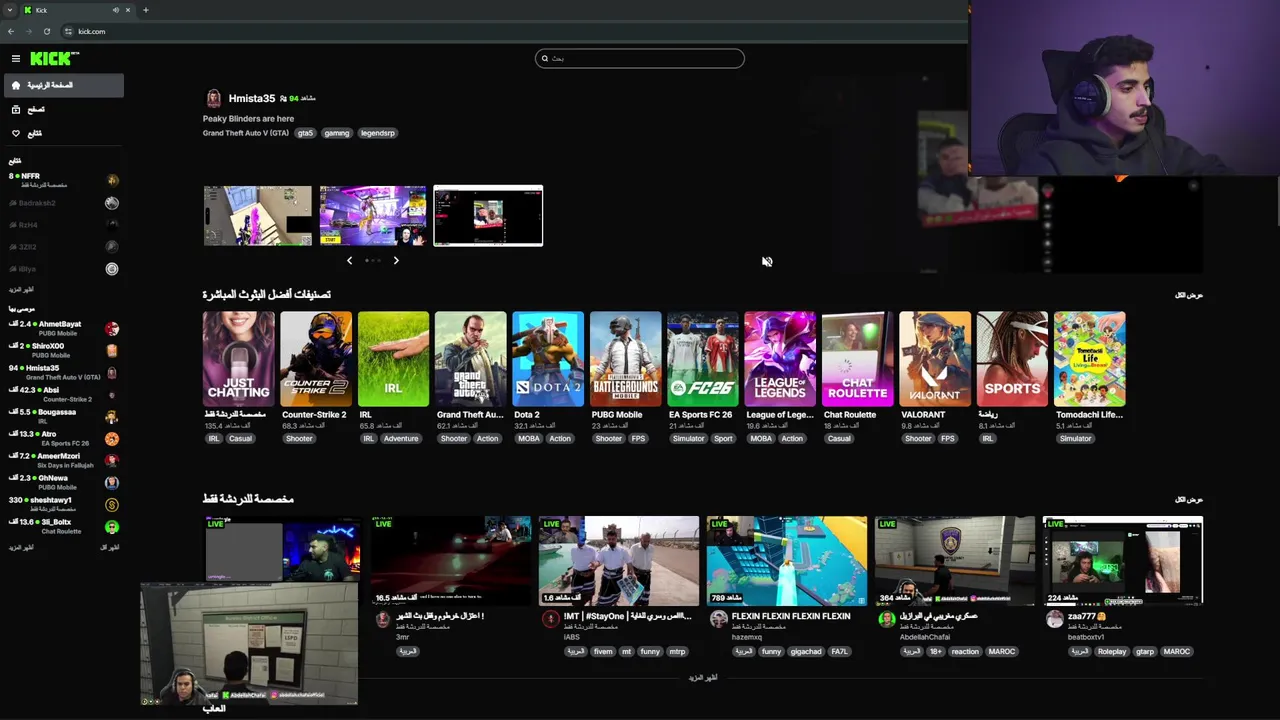
Task: Open the hamburger sidebar menu
Action: [x=16, y=59]
